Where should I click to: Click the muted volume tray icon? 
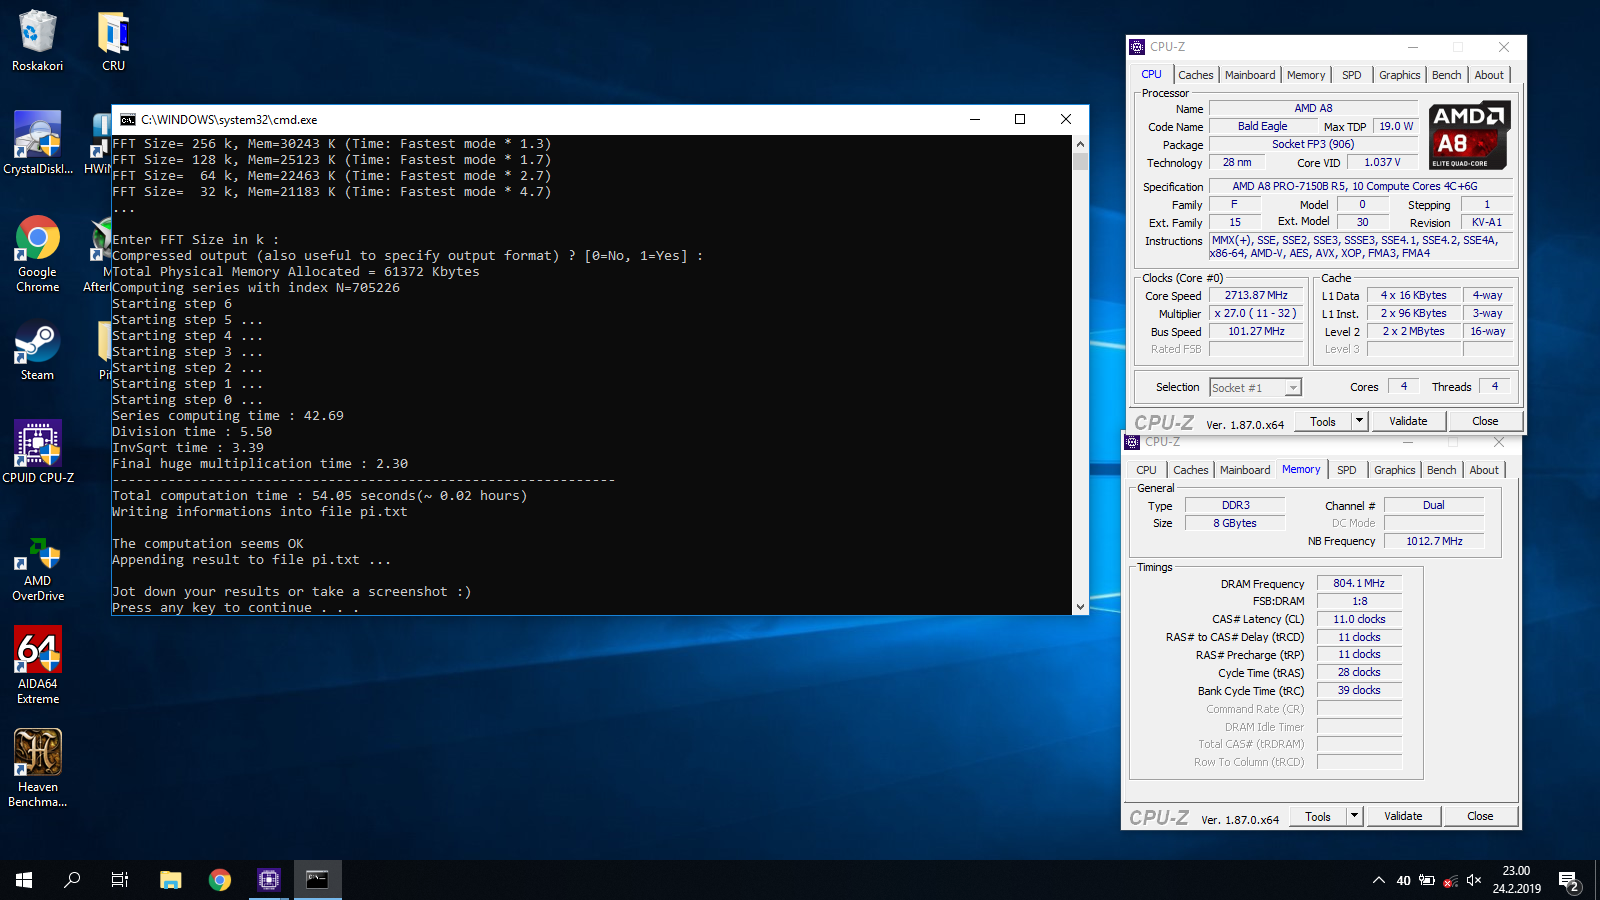tap(1474, 880)
